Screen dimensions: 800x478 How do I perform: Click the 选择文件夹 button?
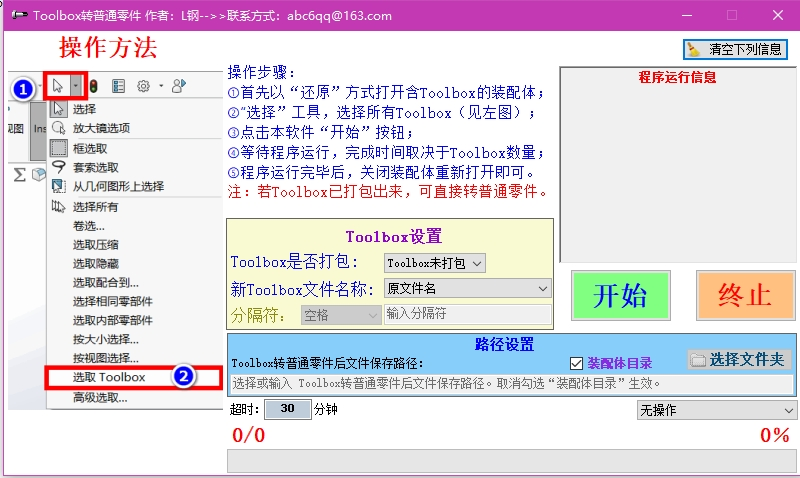click(x=739, y=360)
